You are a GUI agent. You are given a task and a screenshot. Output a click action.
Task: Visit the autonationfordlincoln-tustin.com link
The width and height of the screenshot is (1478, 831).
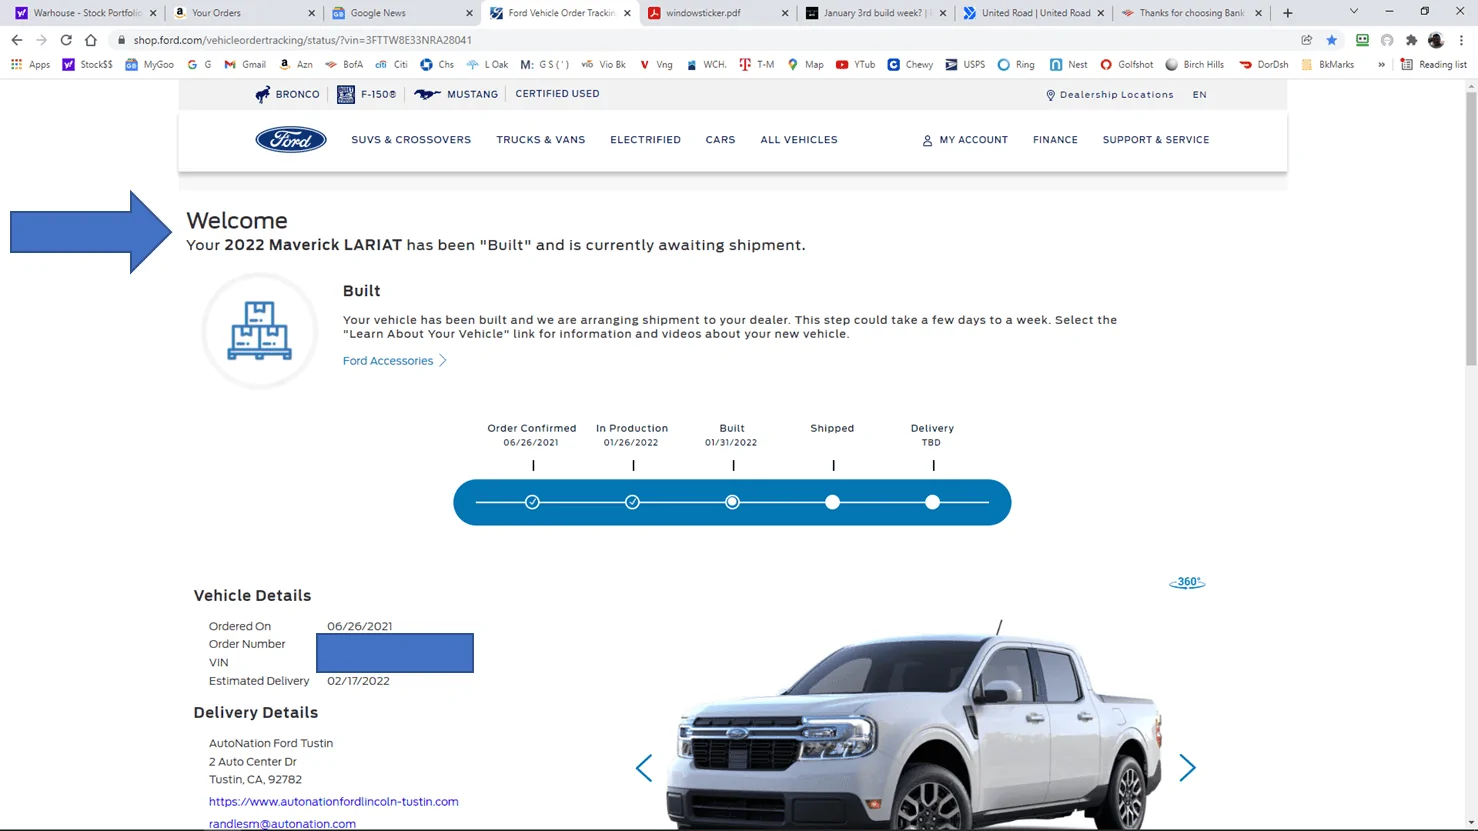tap(334, 802)
